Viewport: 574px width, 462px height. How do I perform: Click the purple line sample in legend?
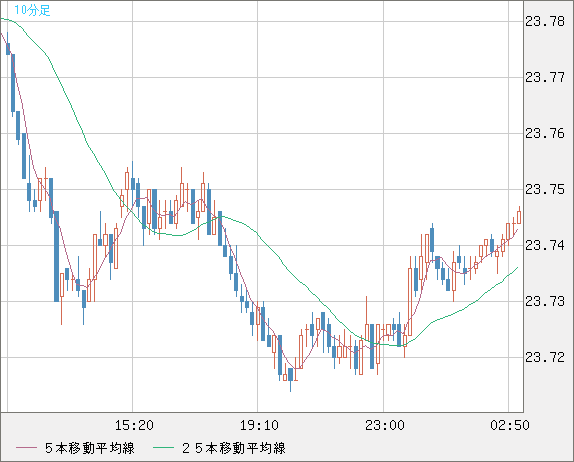26,448
